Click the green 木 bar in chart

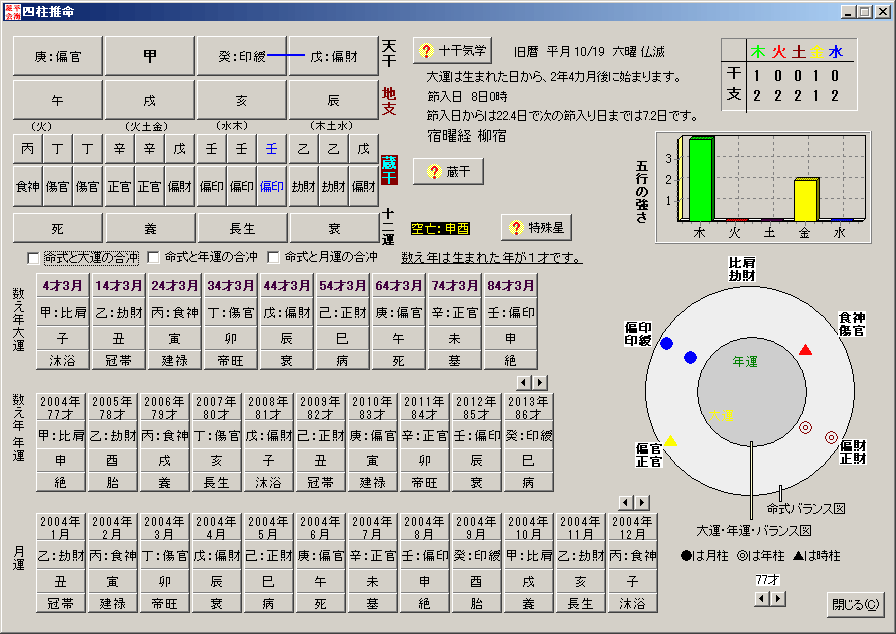click(701, 179)
